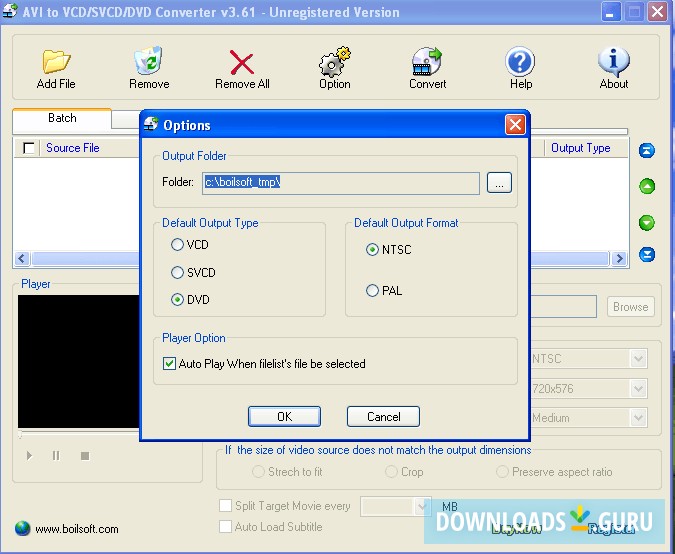Click the Convert disc icon
The height and width of the screenshot is (554, 675).
(x=427, y=61)
